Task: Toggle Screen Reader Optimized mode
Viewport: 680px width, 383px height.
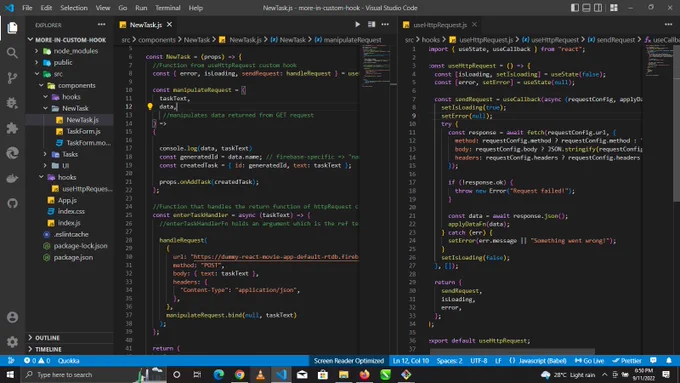Action: click(x=349, y=360)
